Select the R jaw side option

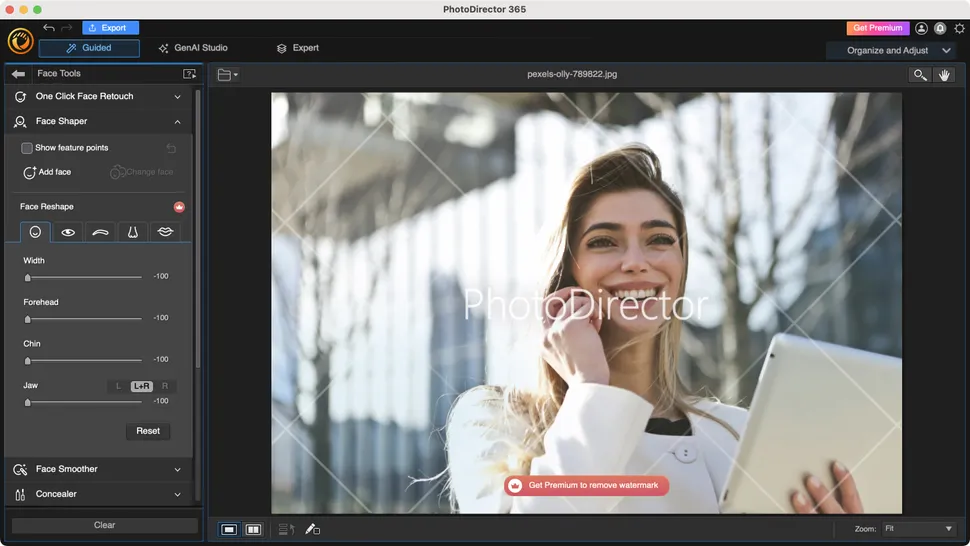165,386
